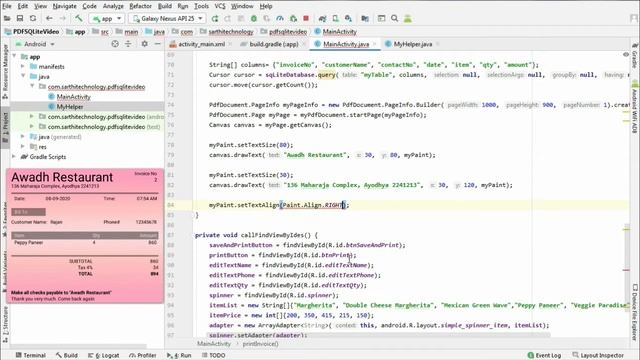Click the Make Project hammer icon
This screenshot has height=360, width=640.
[78, 18]
